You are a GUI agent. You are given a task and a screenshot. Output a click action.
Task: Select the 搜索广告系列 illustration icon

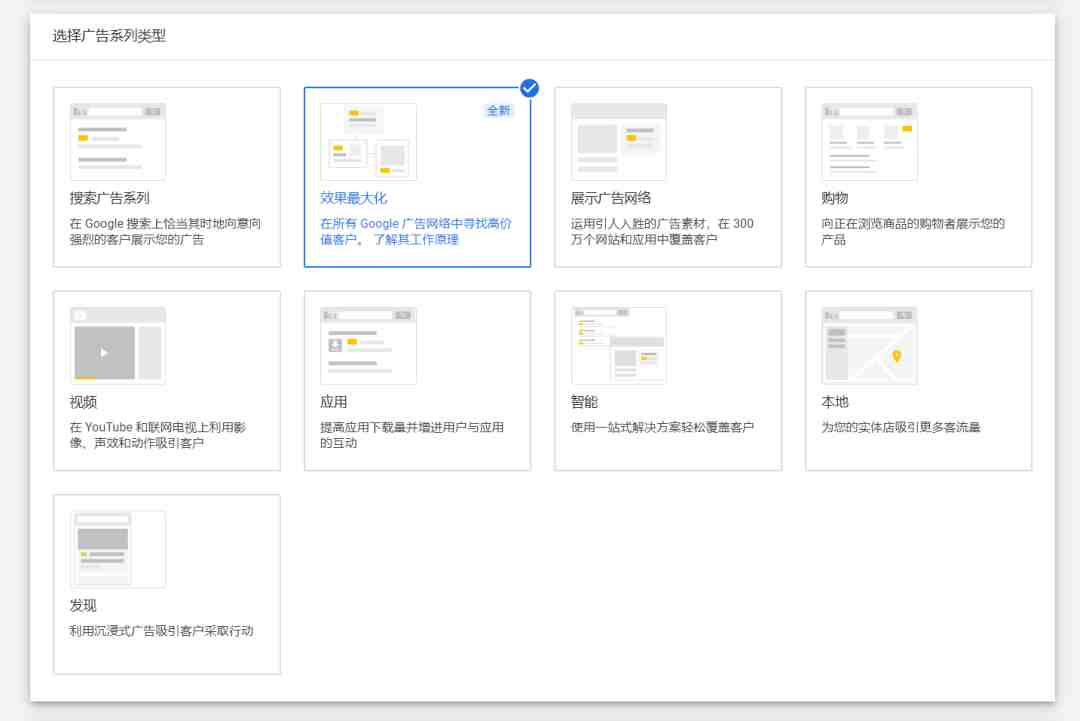click(118, 142)
